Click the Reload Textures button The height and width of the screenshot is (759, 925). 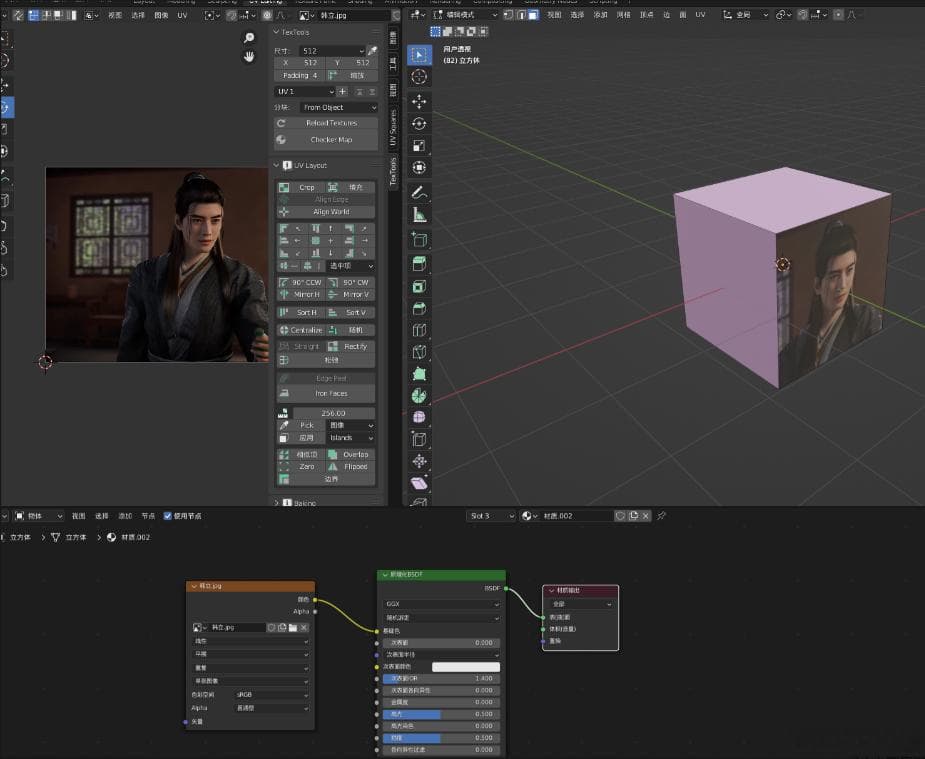[x=326, y=123]
